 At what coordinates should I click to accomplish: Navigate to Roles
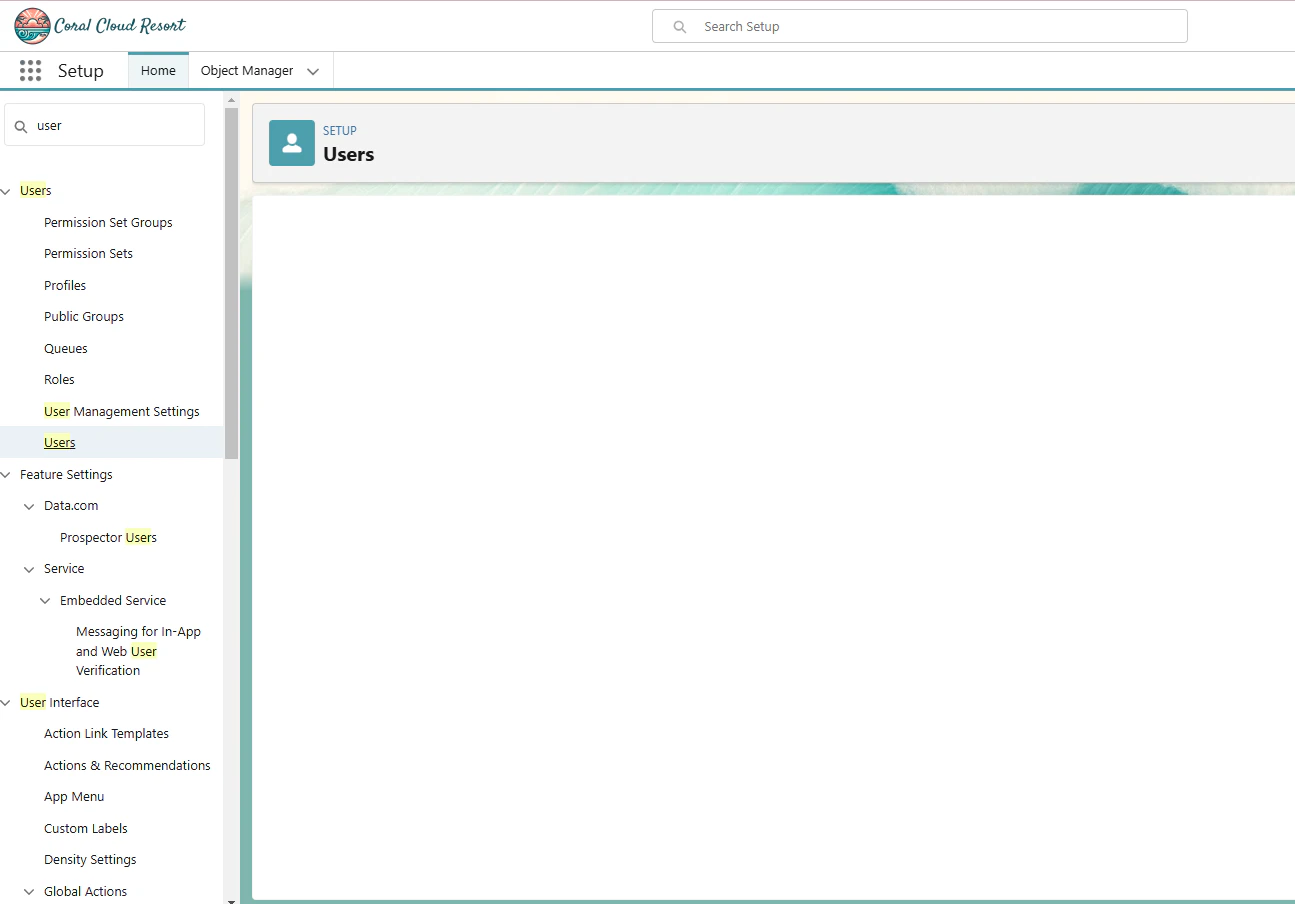(59, 380)
